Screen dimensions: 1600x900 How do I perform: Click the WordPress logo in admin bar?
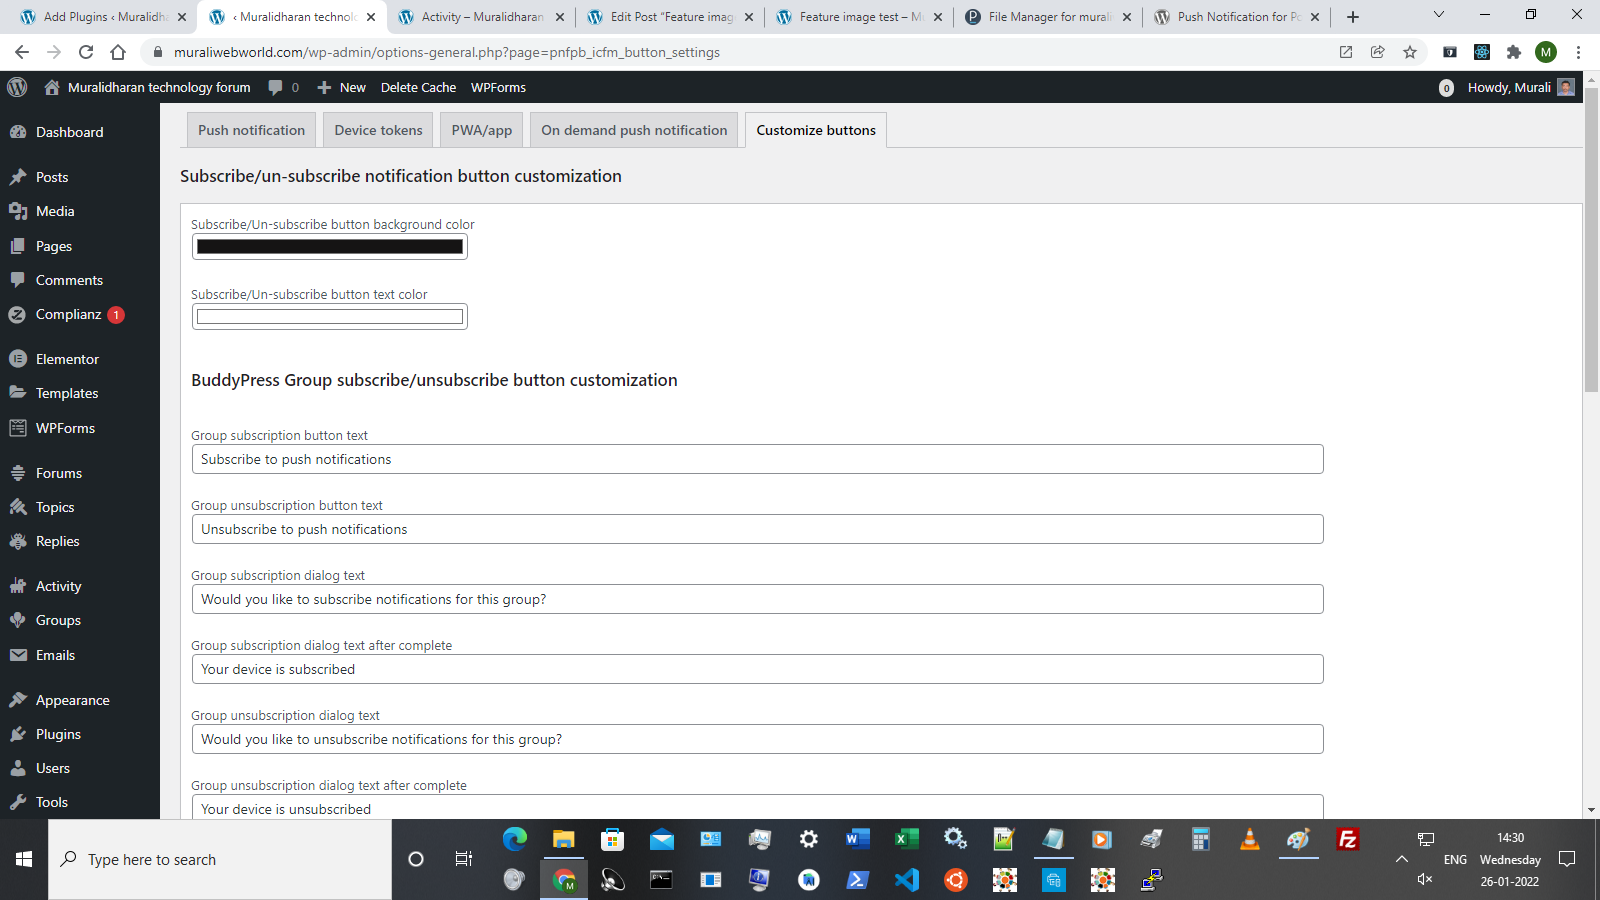tap(17, 87)
